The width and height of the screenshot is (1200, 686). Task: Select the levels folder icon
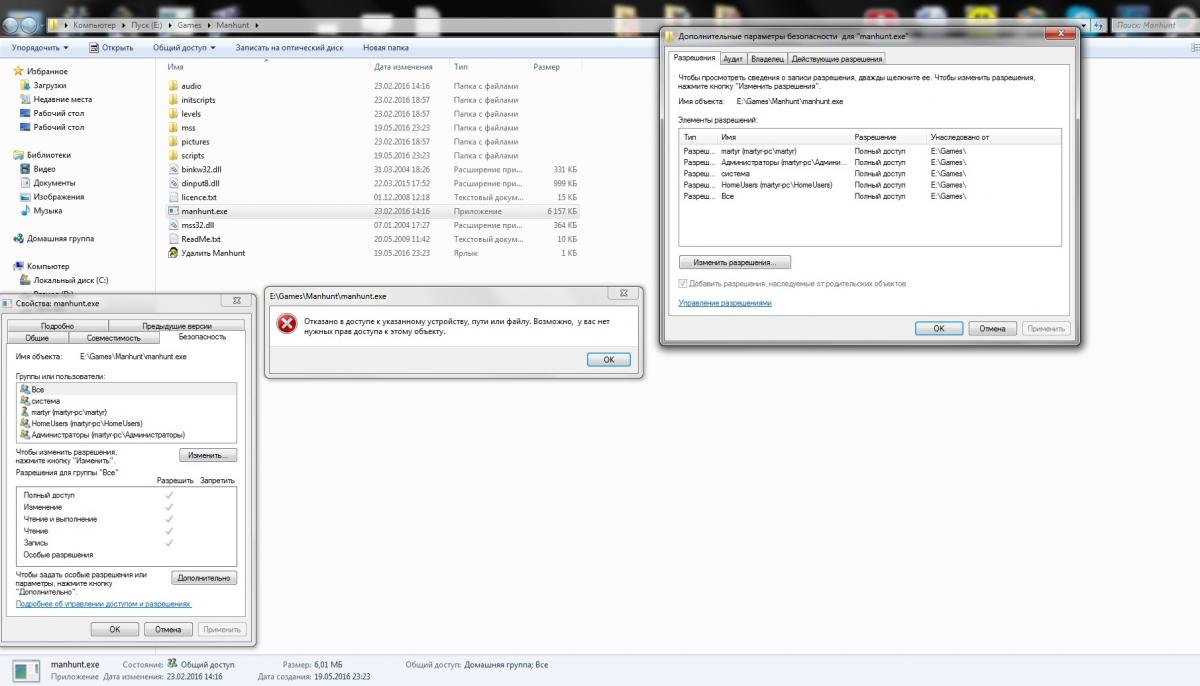(x=173, y=114)
